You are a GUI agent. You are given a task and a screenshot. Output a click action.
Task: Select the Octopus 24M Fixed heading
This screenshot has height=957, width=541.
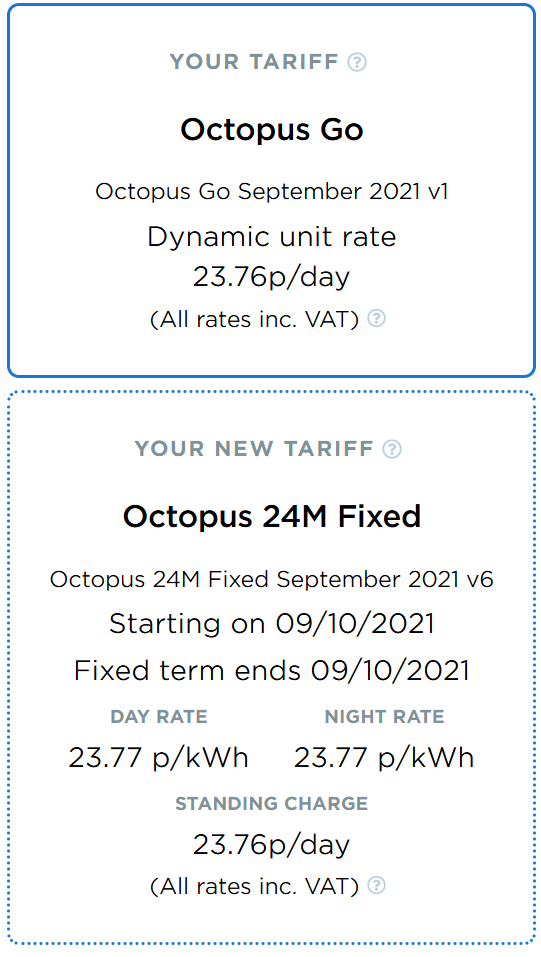(x=272, y=516)
